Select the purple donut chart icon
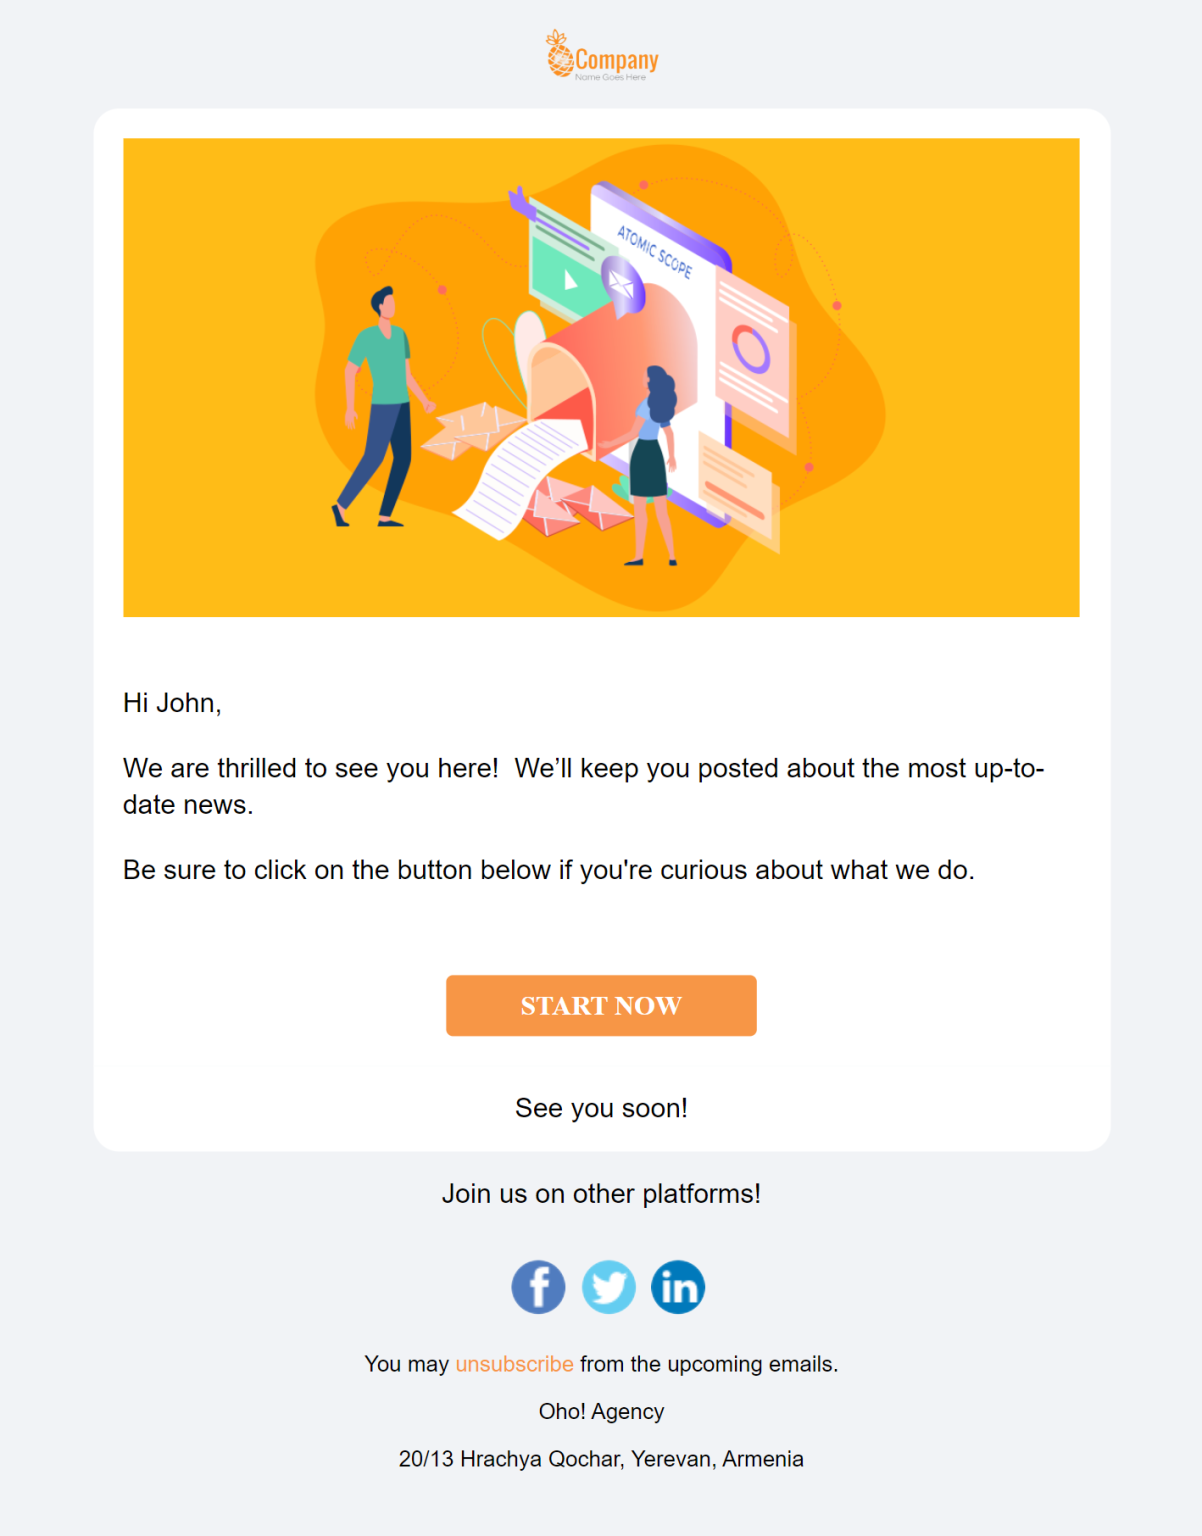This screenshot has height=1536, width=1202. click(751, 349)
